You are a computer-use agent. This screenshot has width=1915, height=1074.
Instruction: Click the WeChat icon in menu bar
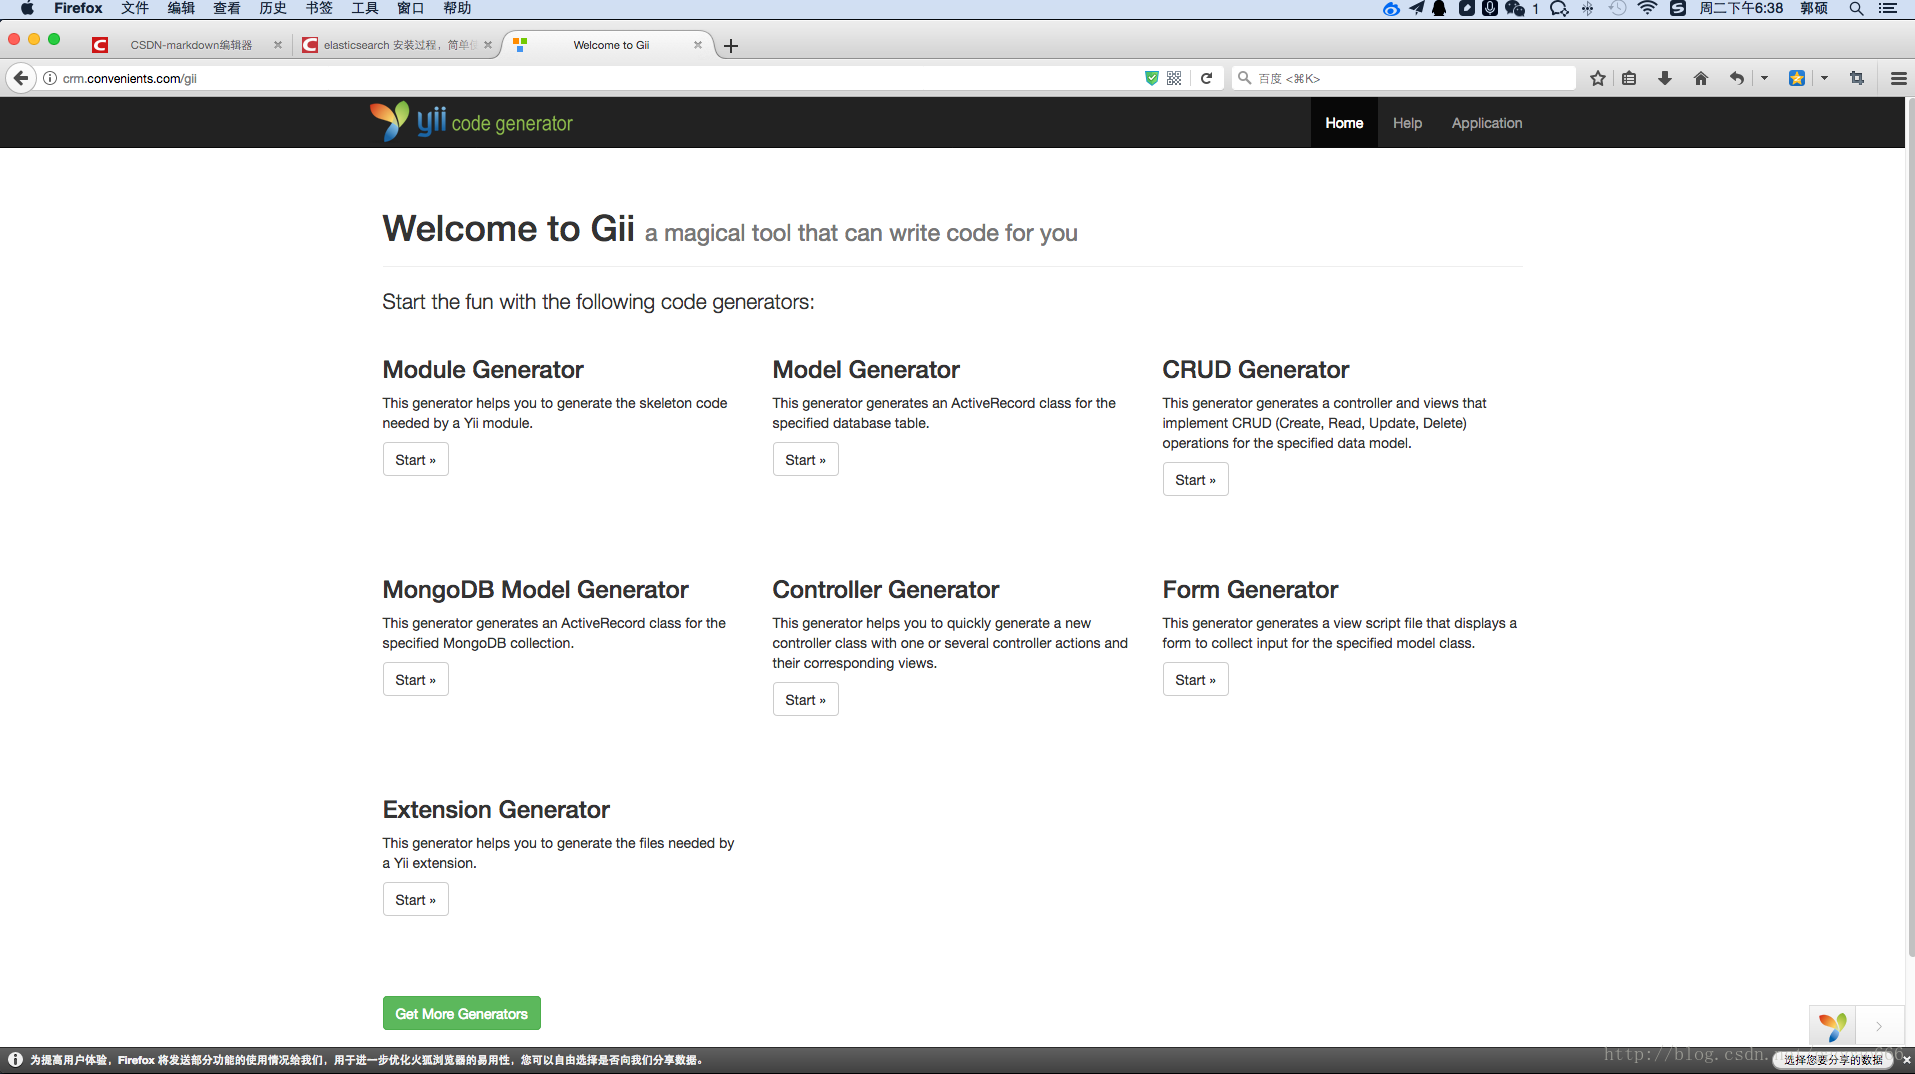coord(1515,9)
